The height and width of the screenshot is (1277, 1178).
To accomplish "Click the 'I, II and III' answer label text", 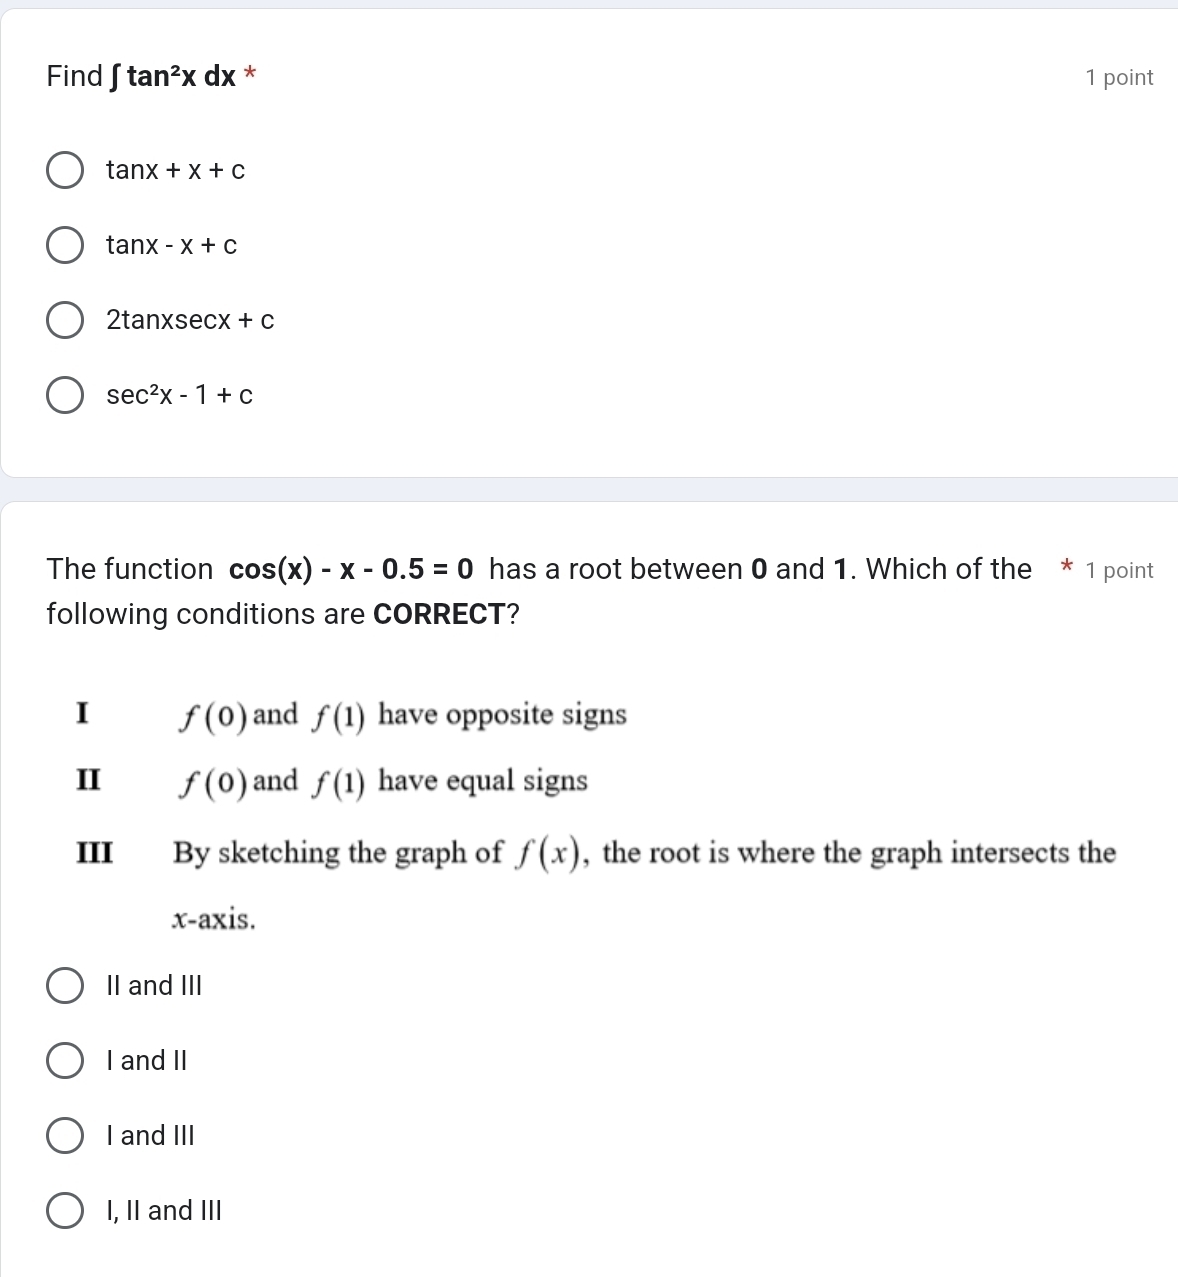I will click(164, 1211).
